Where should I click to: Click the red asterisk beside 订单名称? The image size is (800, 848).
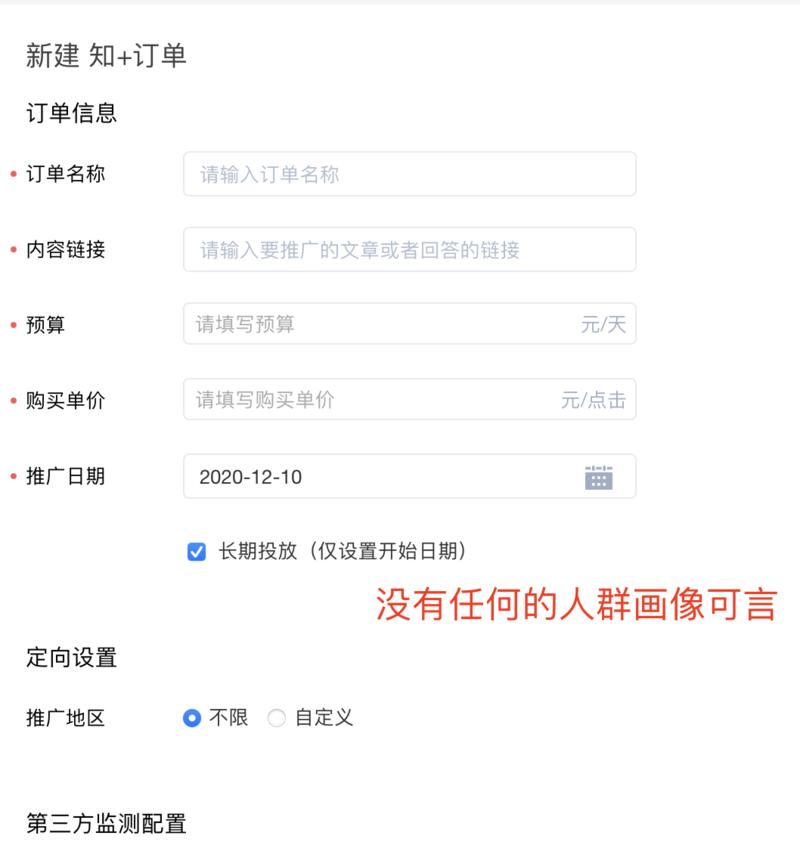14,174
